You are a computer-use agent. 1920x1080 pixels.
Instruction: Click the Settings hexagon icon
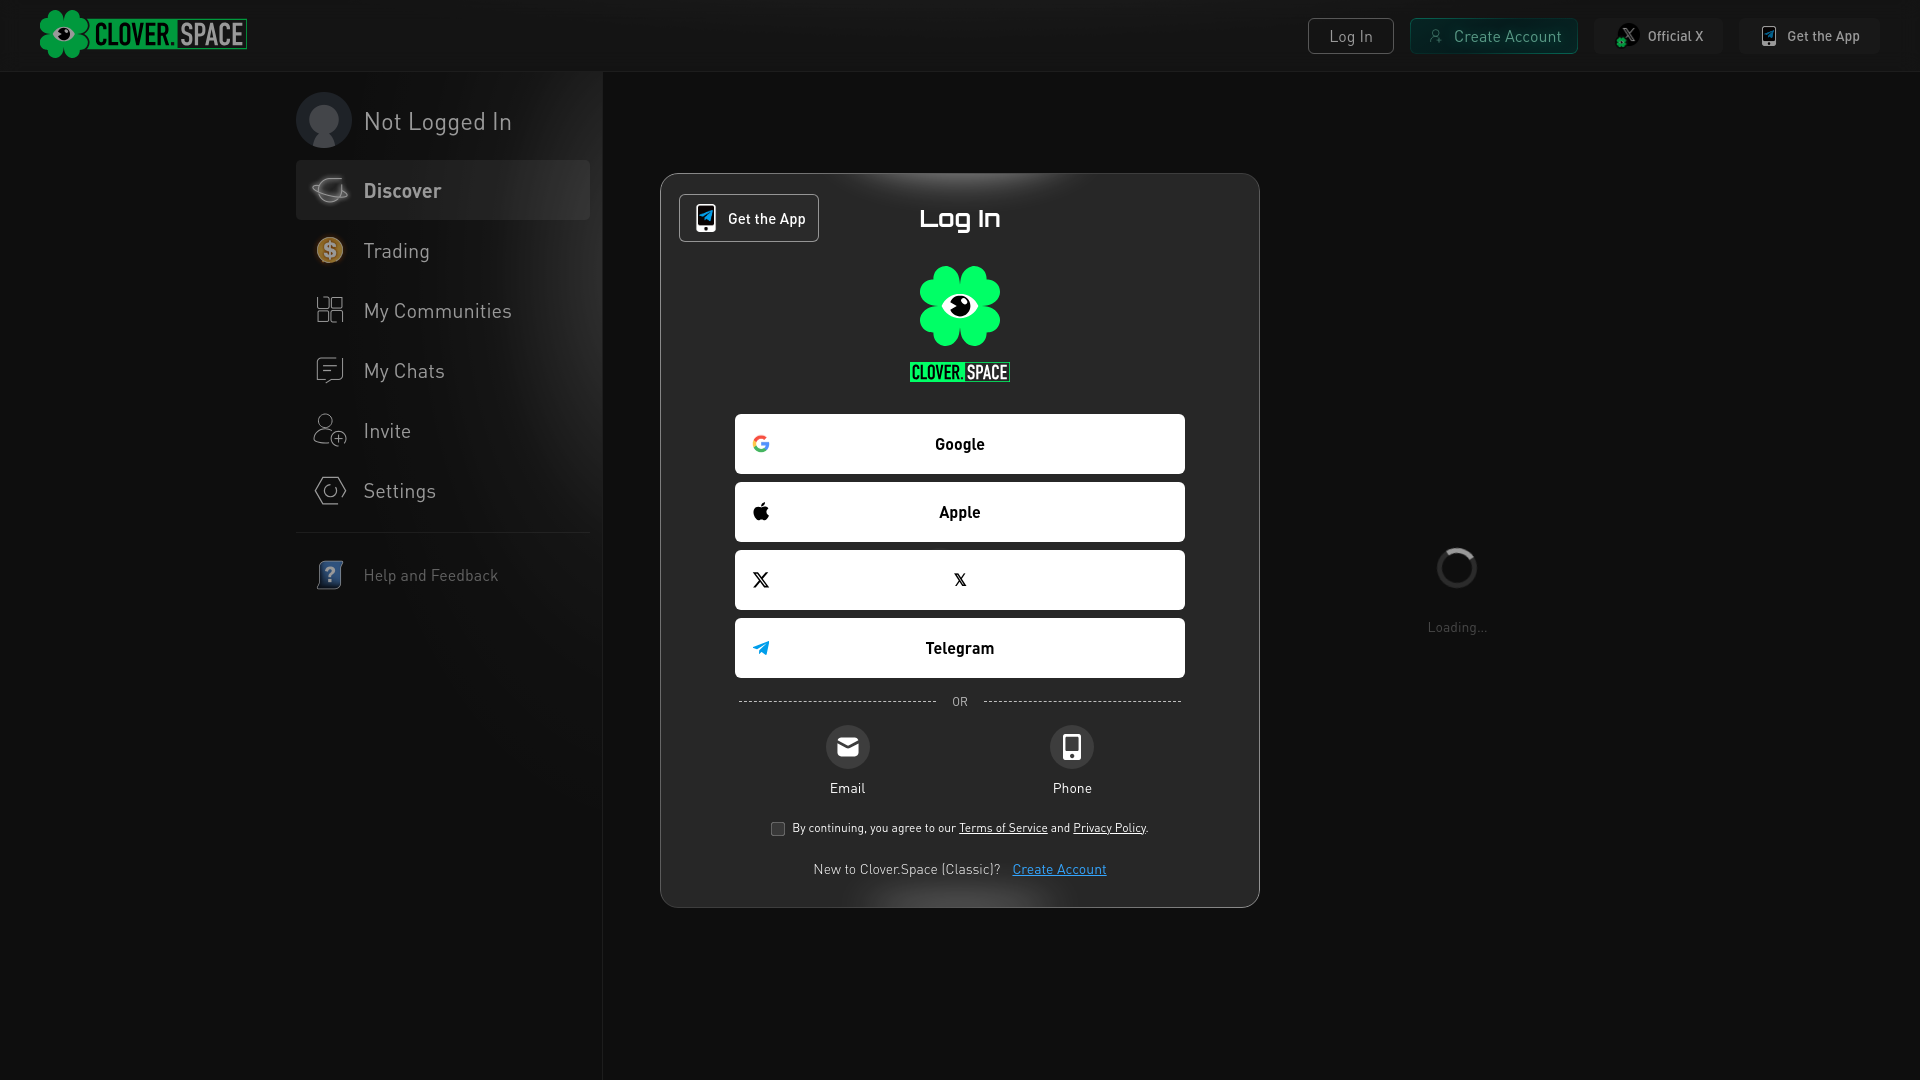330,490
